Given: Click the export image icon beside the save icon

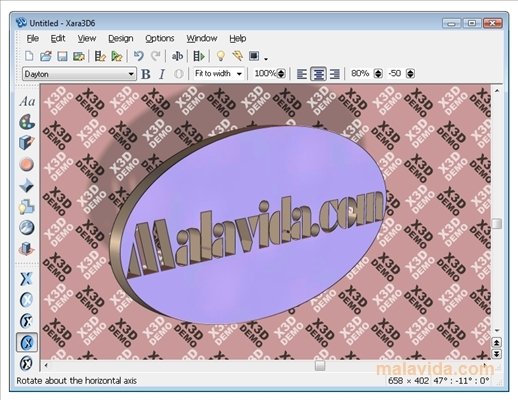Looking at the screenshot, I should (x=79, y=56).
